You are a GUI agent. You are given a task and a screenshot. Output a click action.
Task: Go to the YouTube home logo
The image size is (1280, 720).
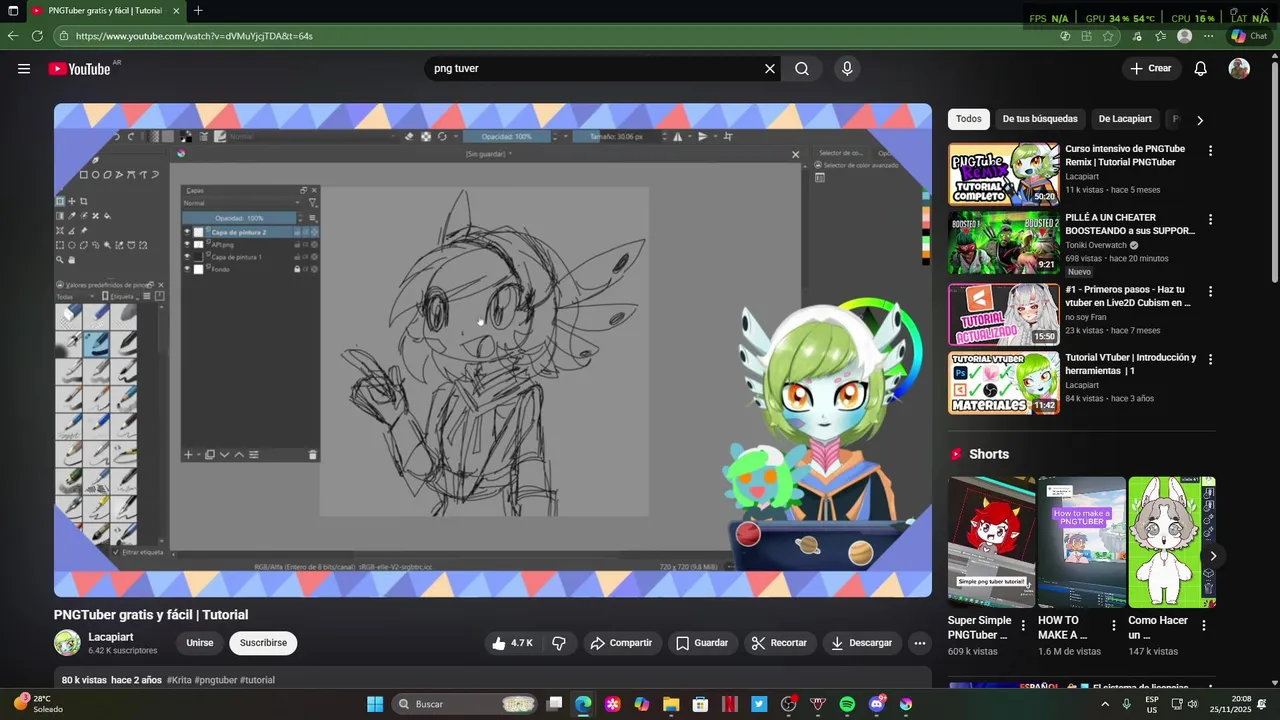tap(79, 69)
